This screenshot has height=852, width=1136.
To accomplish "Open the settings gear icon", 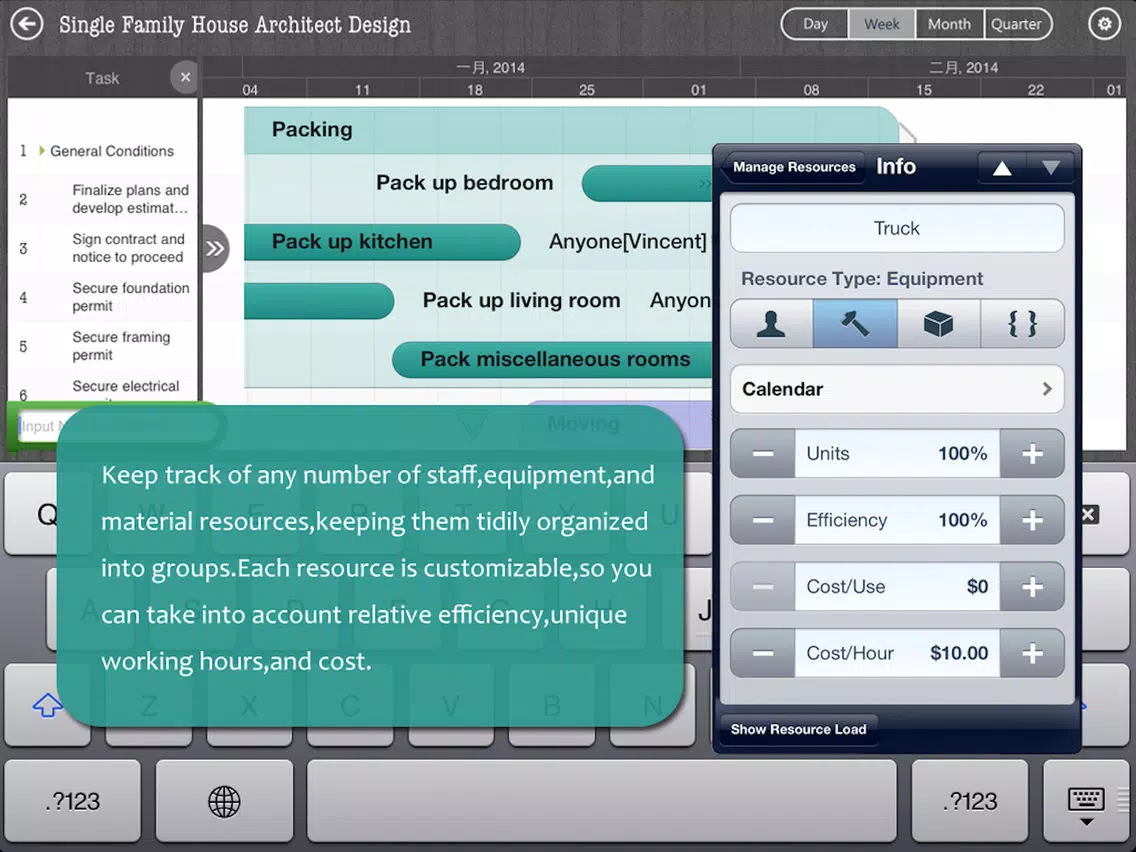I will 1104,24.
